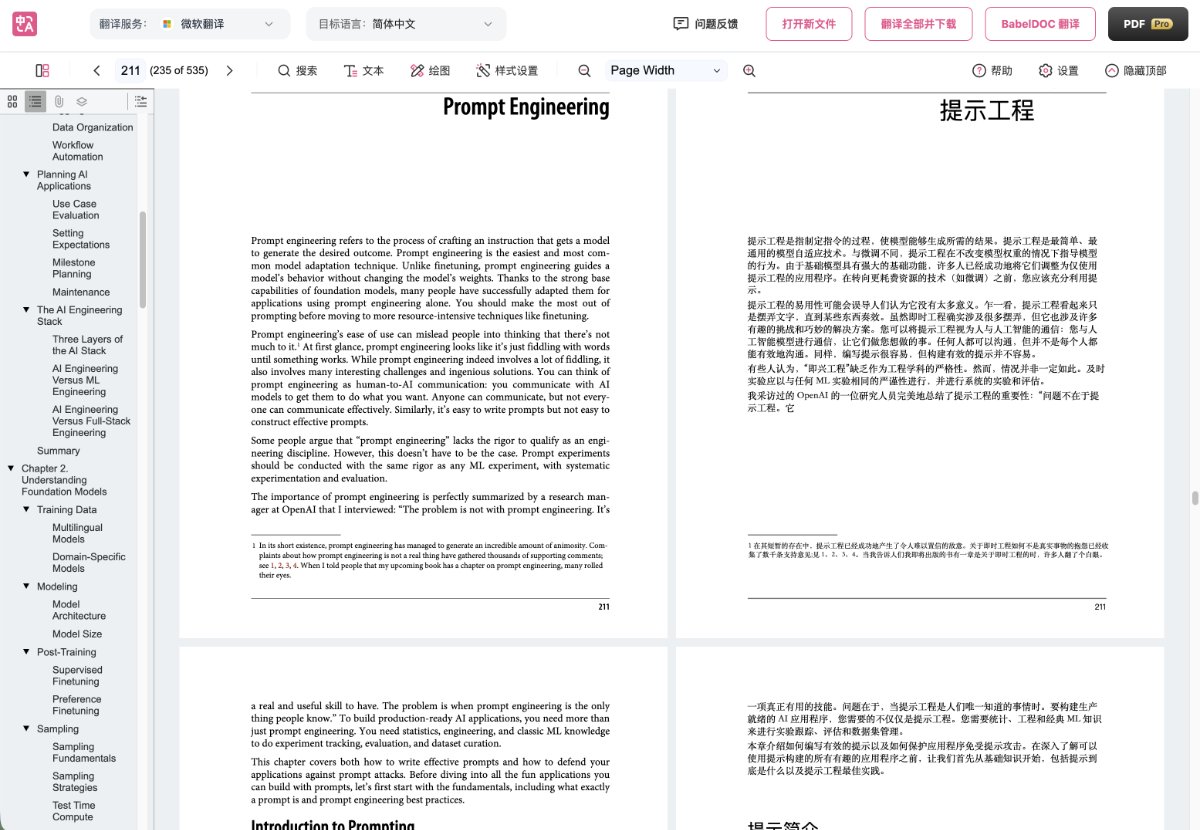1200x830 pixels.
Task: Go to the previous page arrow
Action: pos(97,70)
